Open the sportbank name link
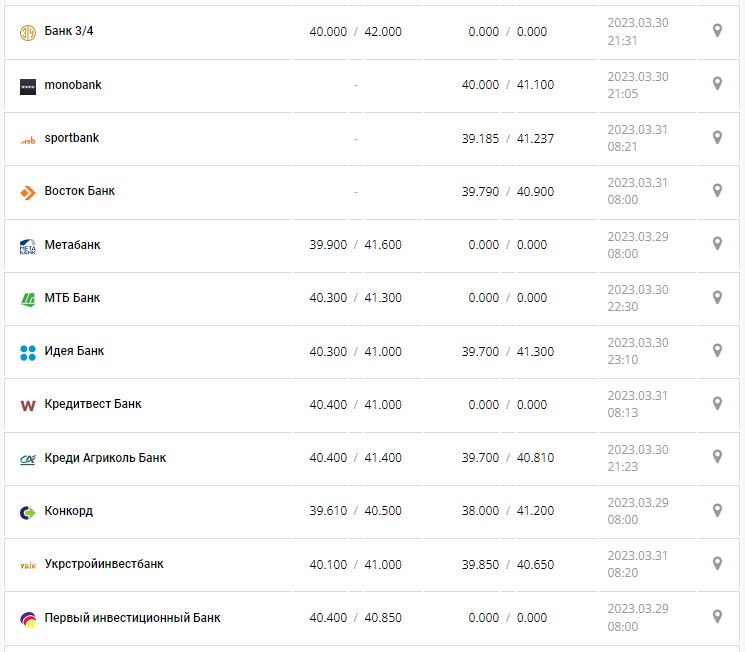The image size is (745, 652). coord(72,138)
